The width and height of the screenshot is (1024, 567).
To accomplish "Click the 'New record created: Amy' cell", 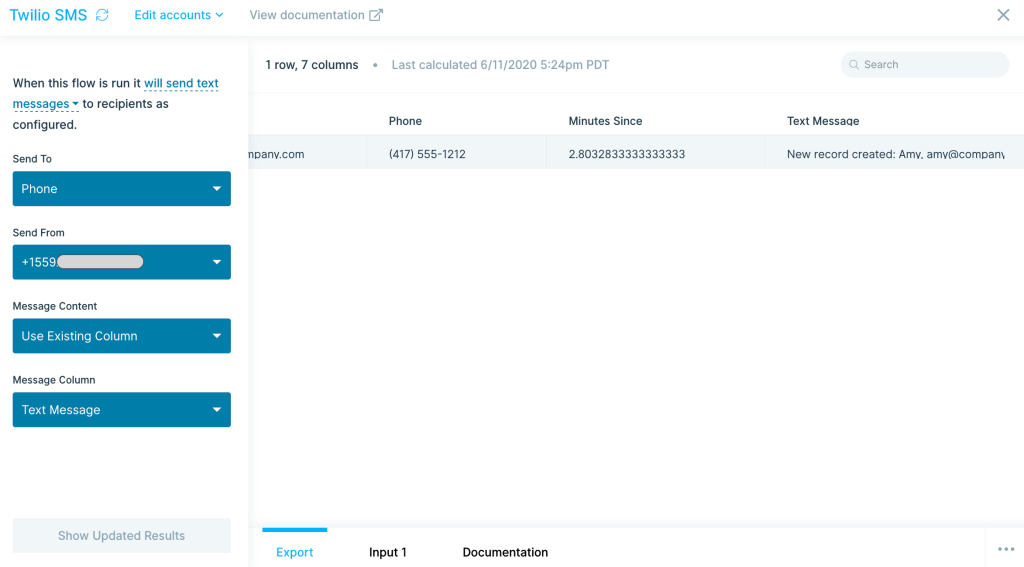I will [x=895, y=154].
